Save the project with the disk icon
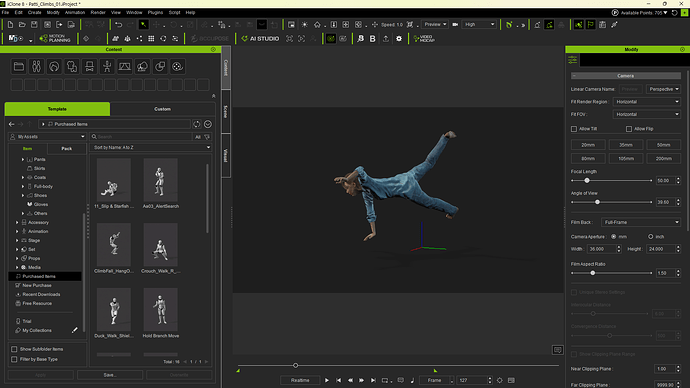Viewport: 690px width, 388px height. (x=34, y=25)
